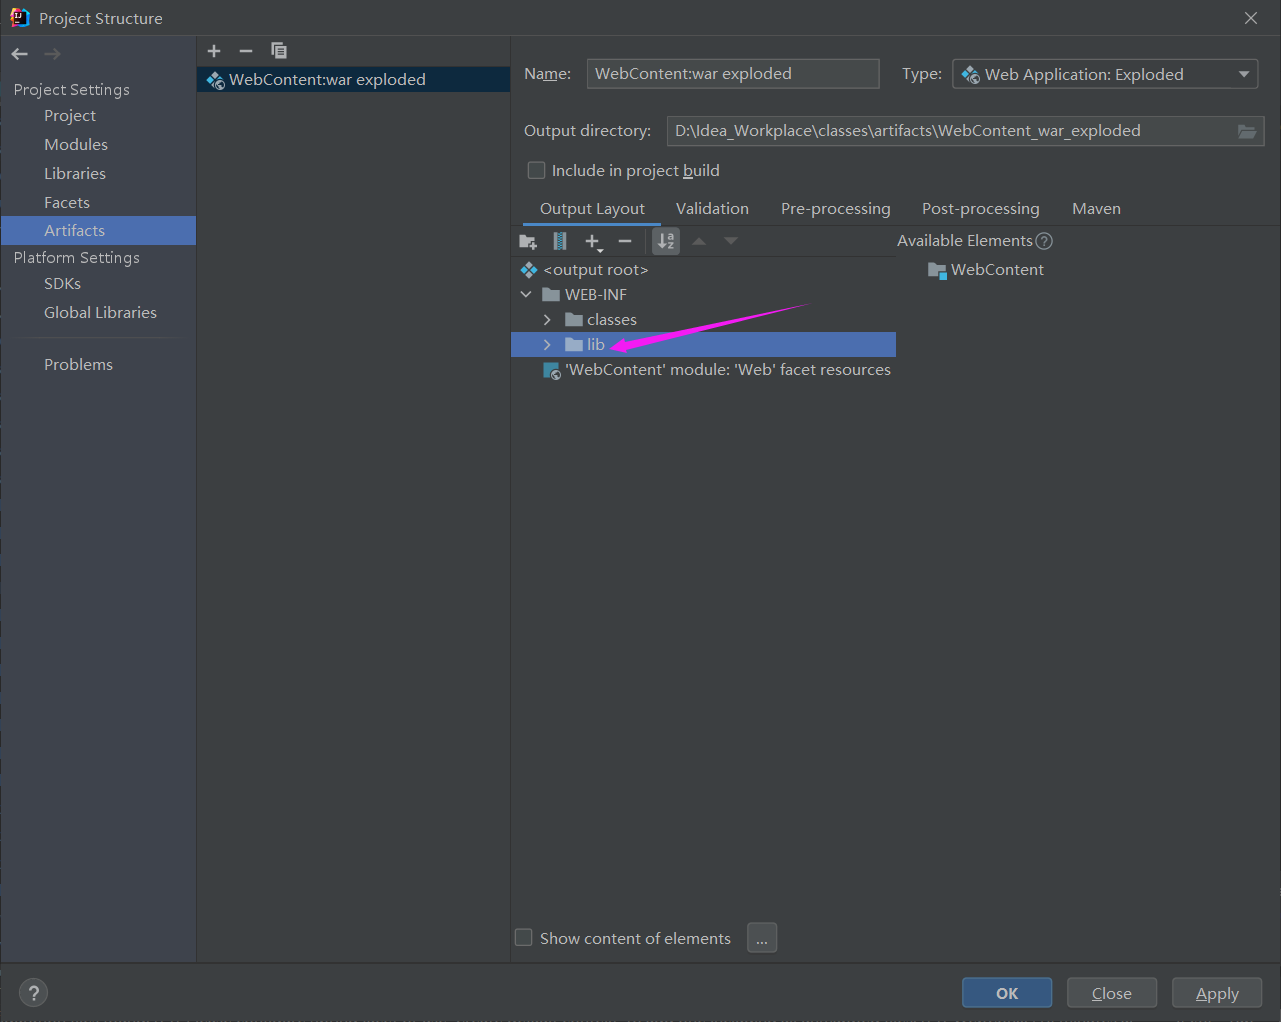Close the Project Structure dialog window
This screenshot has width=1281, height=1022.
1251,18
